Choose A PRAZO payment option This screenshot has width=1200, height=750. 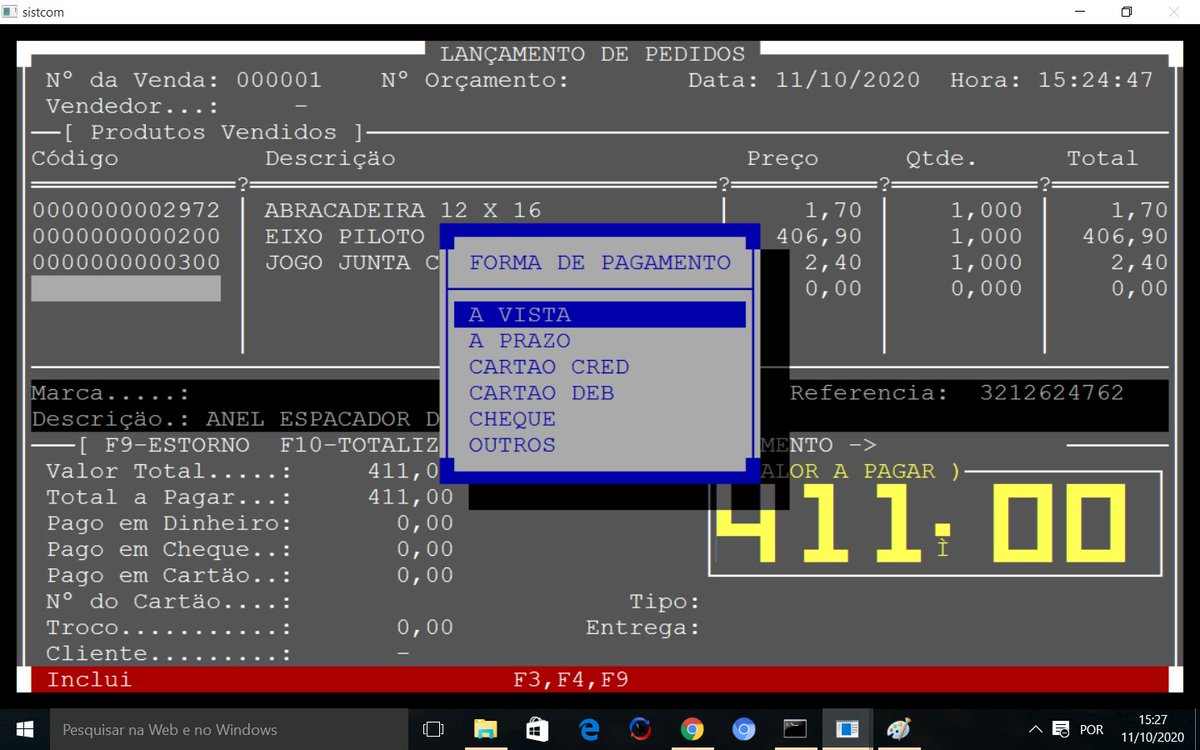[520, 340]
